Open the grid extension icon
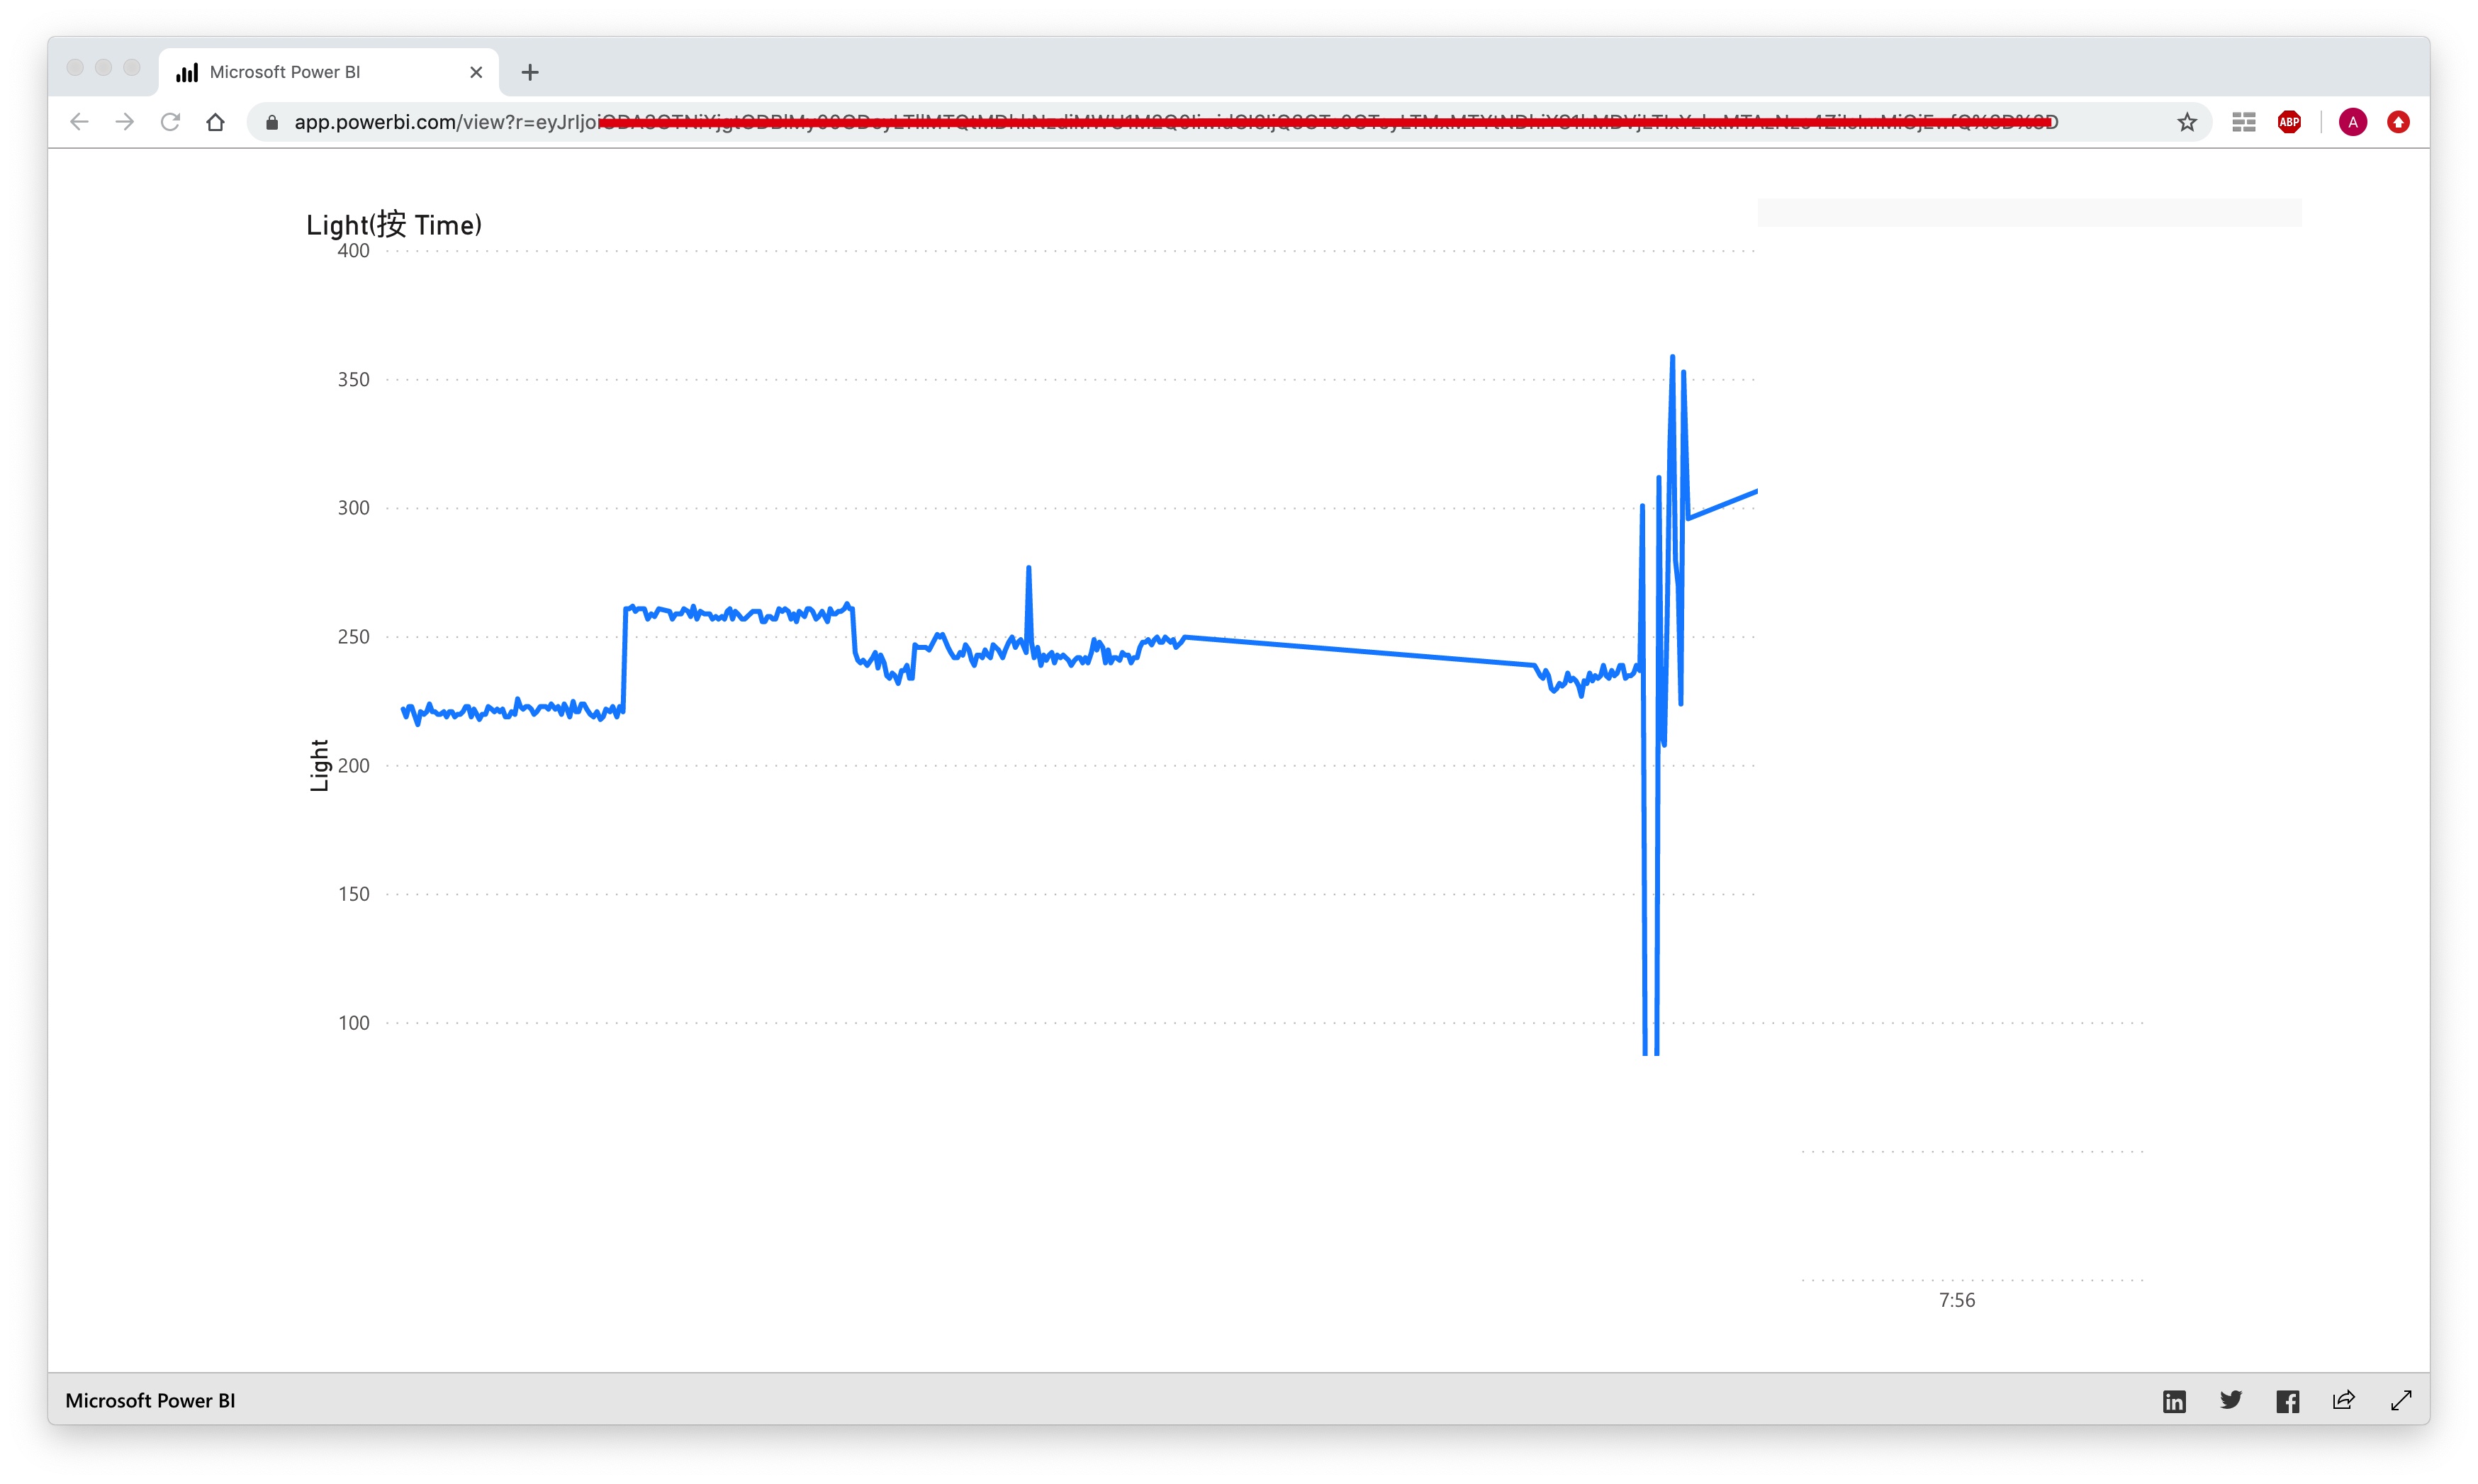Image resolution: width=2478 pixels, height=1484 pixels. [2244, 122]
